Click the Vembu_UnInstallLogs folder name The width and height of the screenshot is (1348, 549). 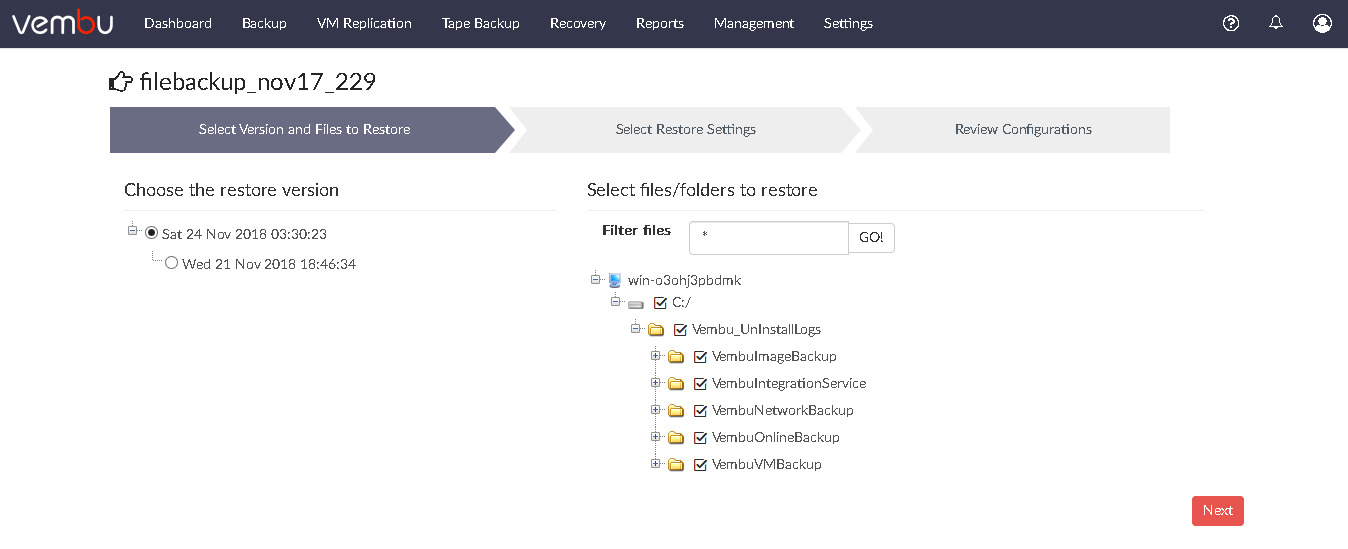(x=756, y=329)
